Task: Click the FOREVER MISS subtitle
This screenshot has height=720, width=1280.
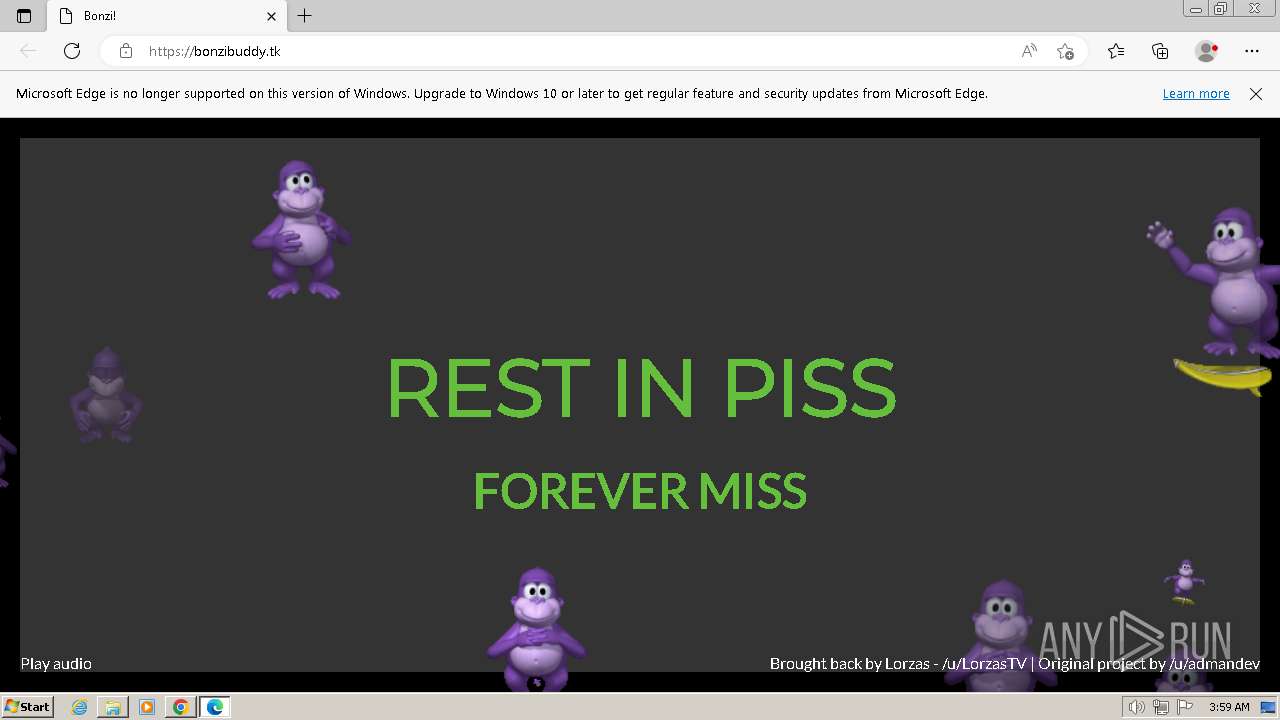Action: (x=640, y=491)
